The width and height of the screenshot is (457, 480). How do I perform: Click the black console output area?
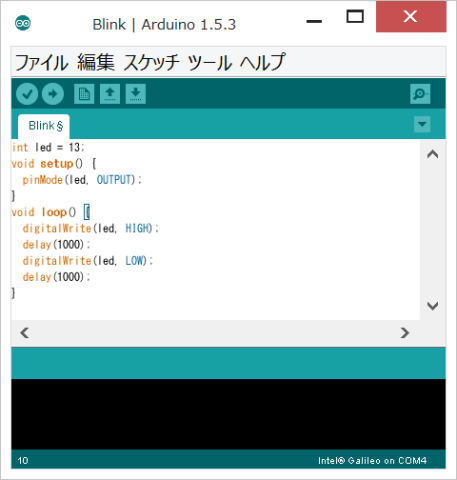coord(228,414)
